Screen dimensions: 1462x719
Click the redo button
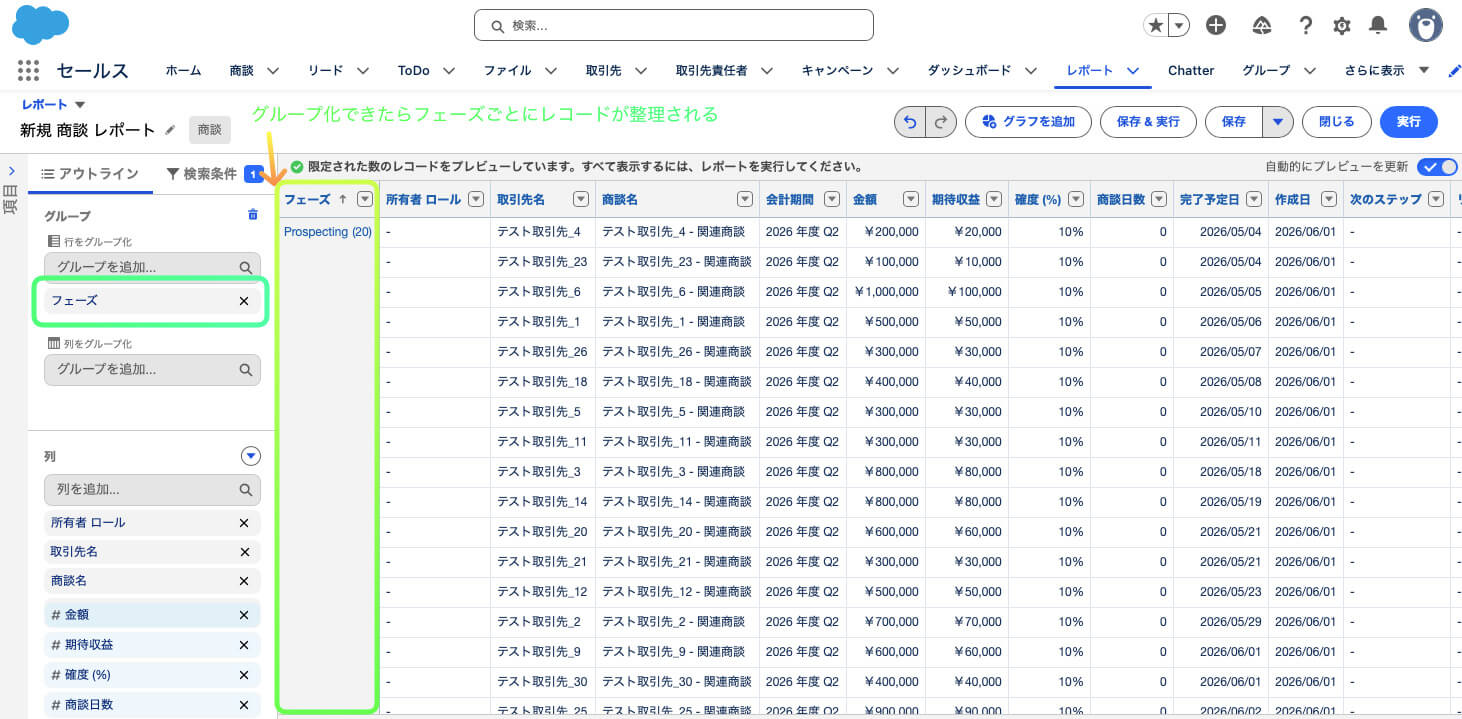[941, 121]
